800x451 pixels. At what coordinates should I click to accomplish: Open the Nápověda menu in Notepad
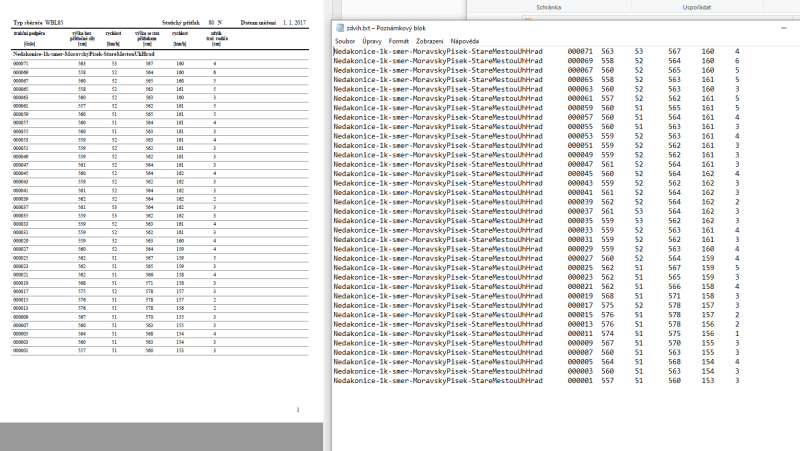coord(465,41)
